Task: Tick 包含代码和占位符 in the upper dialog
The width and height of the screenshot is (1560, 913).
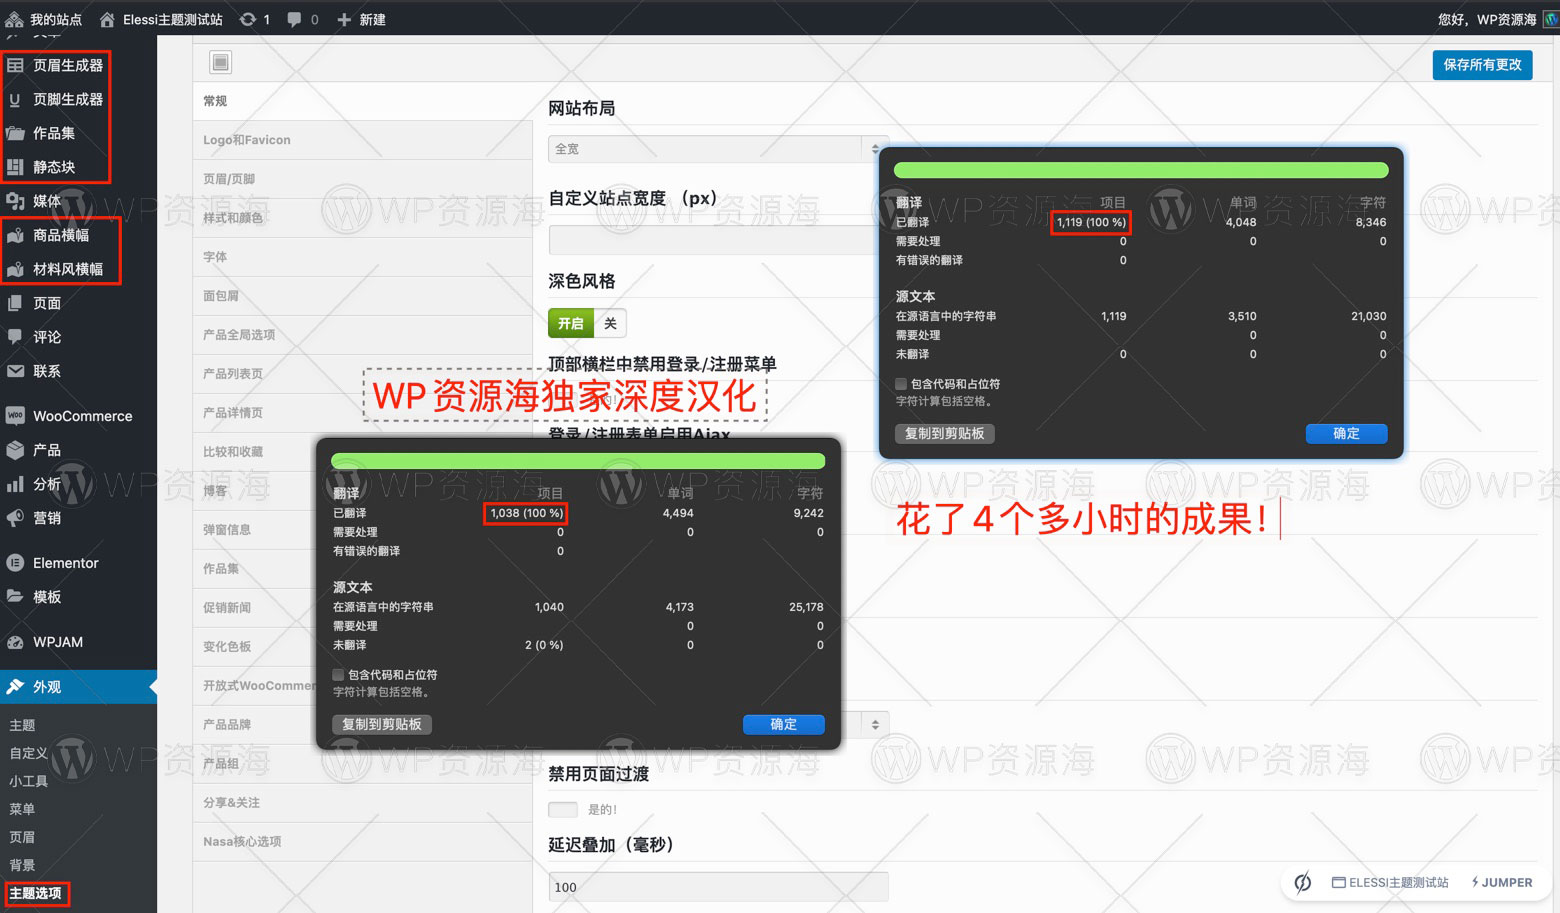Action: 901,384
